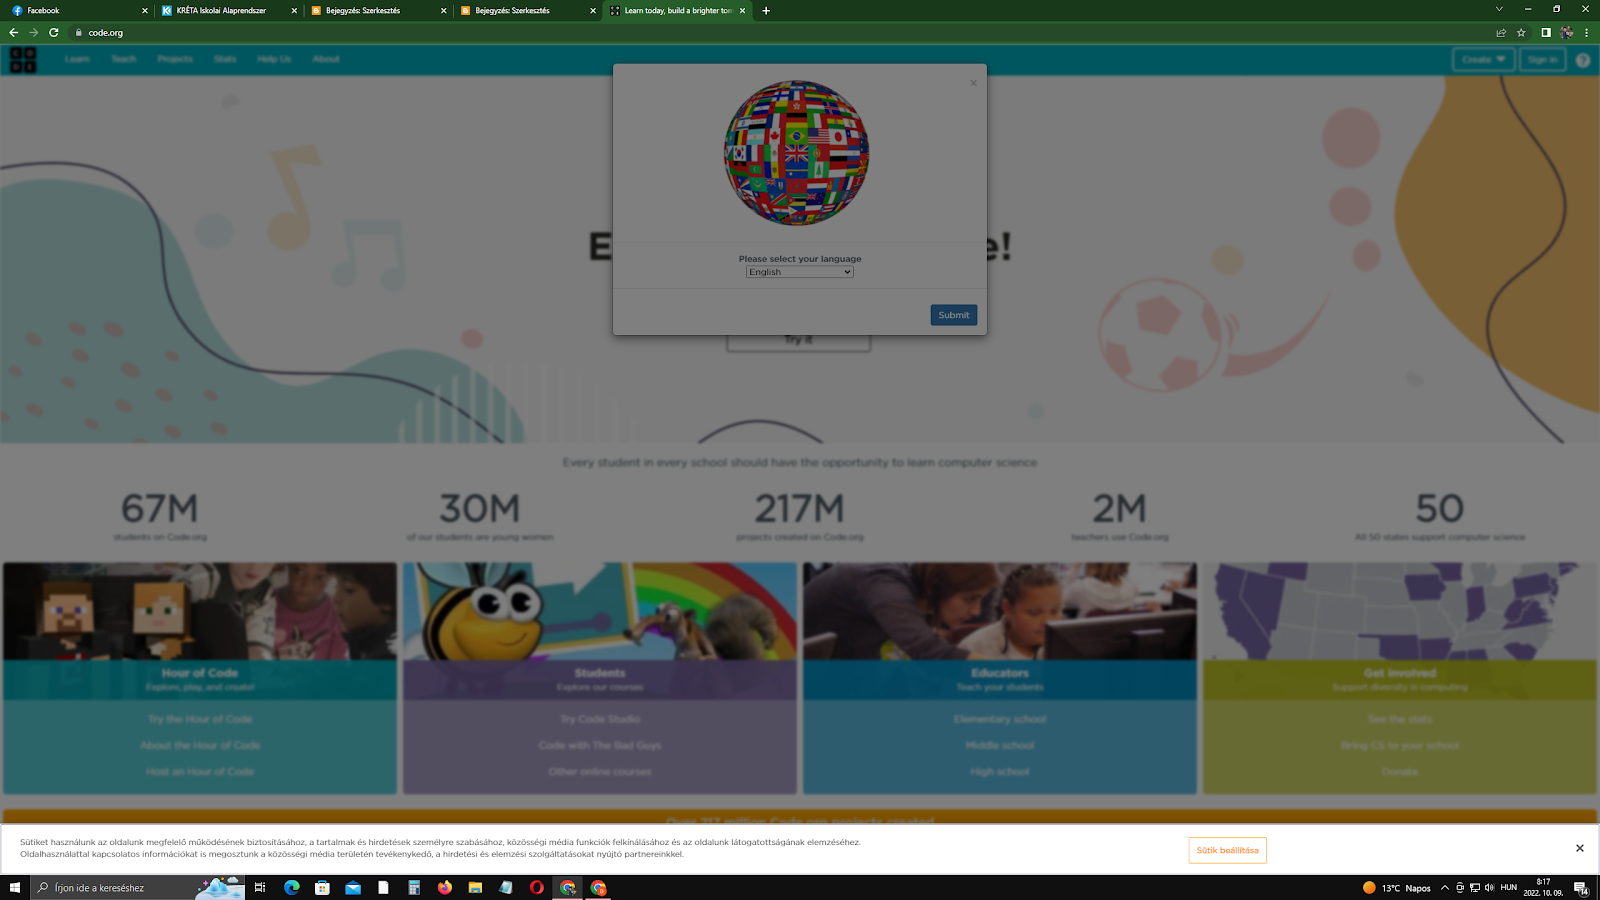The height and width of the screenshot is (900, 1600).
Task: Click the Sütik beállítása cookie settings button
Action: click(1227, 850)
